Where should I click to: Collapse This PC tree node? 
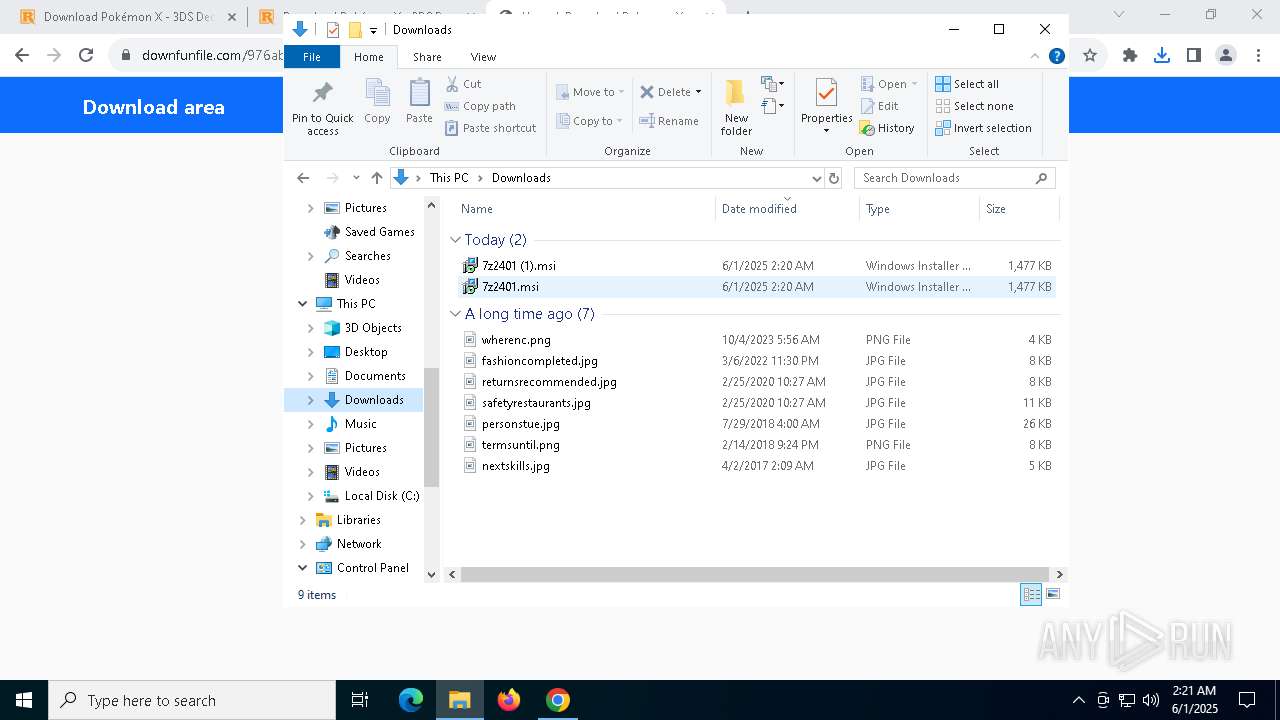[x=303, y=304]
